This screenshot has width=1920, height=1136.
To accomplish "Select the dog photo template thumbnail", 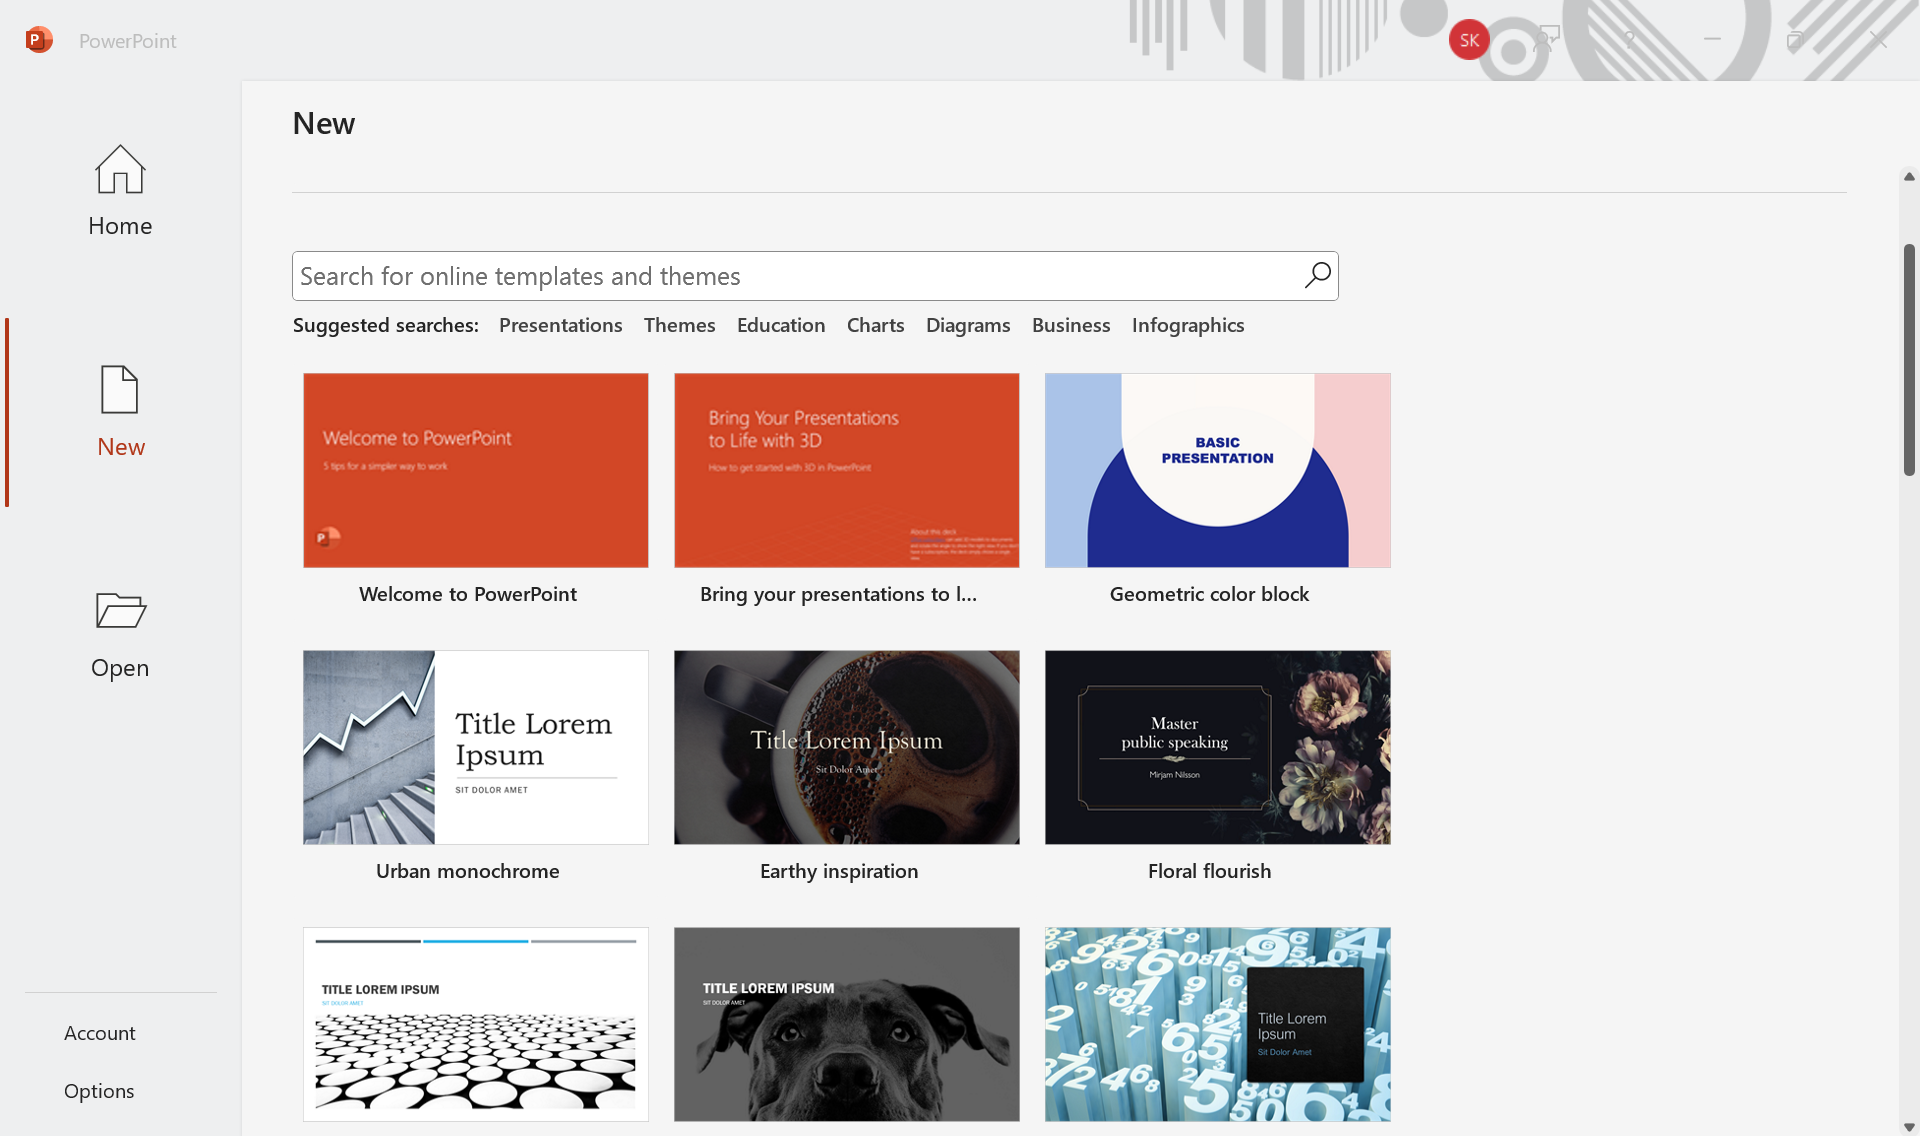I will tap(846, 1024).
